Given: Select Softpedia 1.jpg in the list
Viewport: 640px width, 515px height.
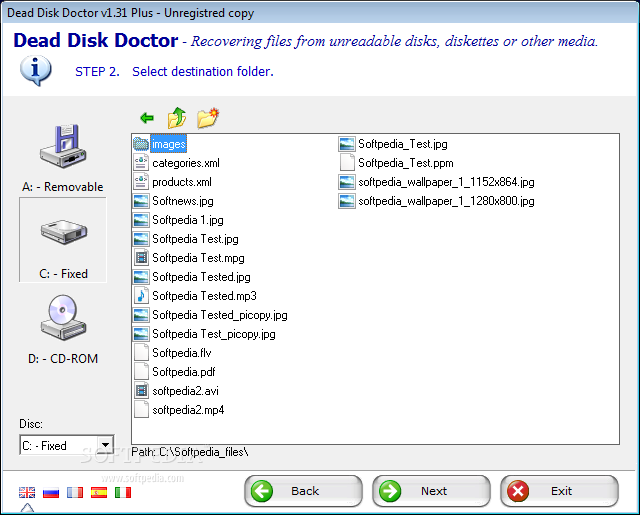Looking at the screenshot, I should 188,220.
